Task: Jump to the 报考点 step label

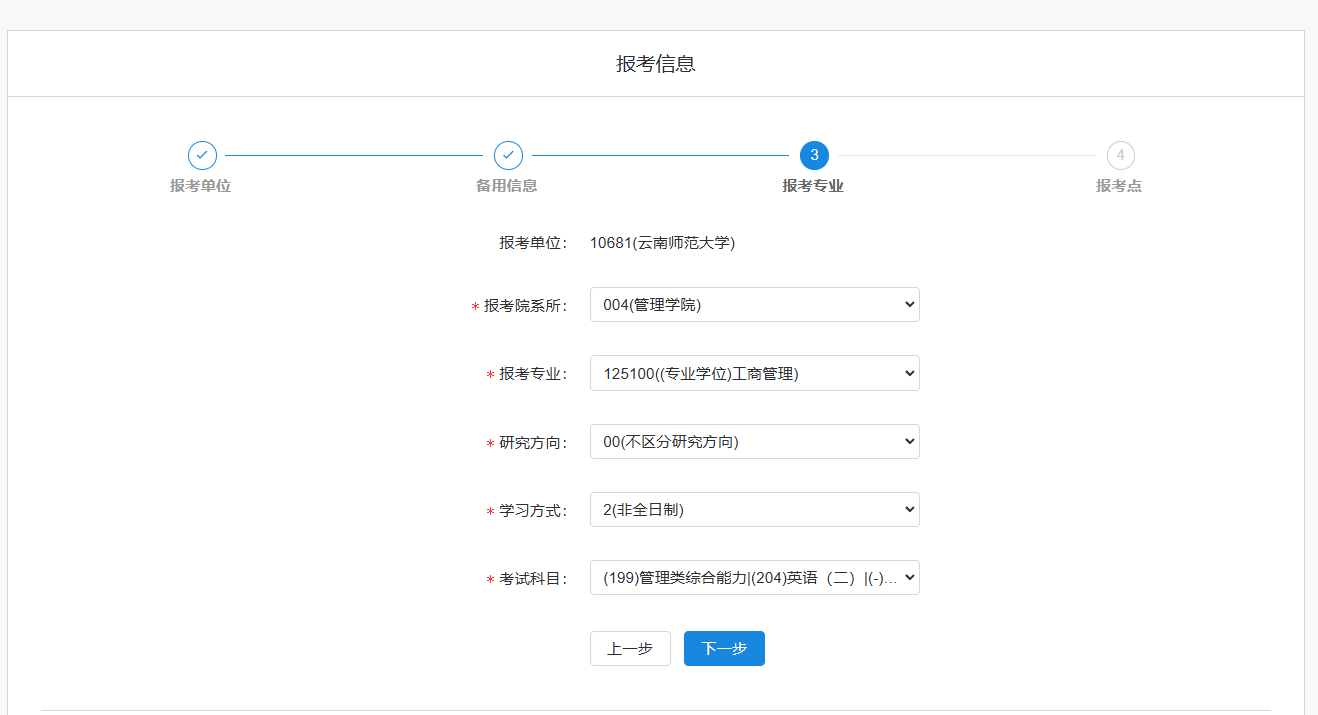Action: coord(1118,186)
